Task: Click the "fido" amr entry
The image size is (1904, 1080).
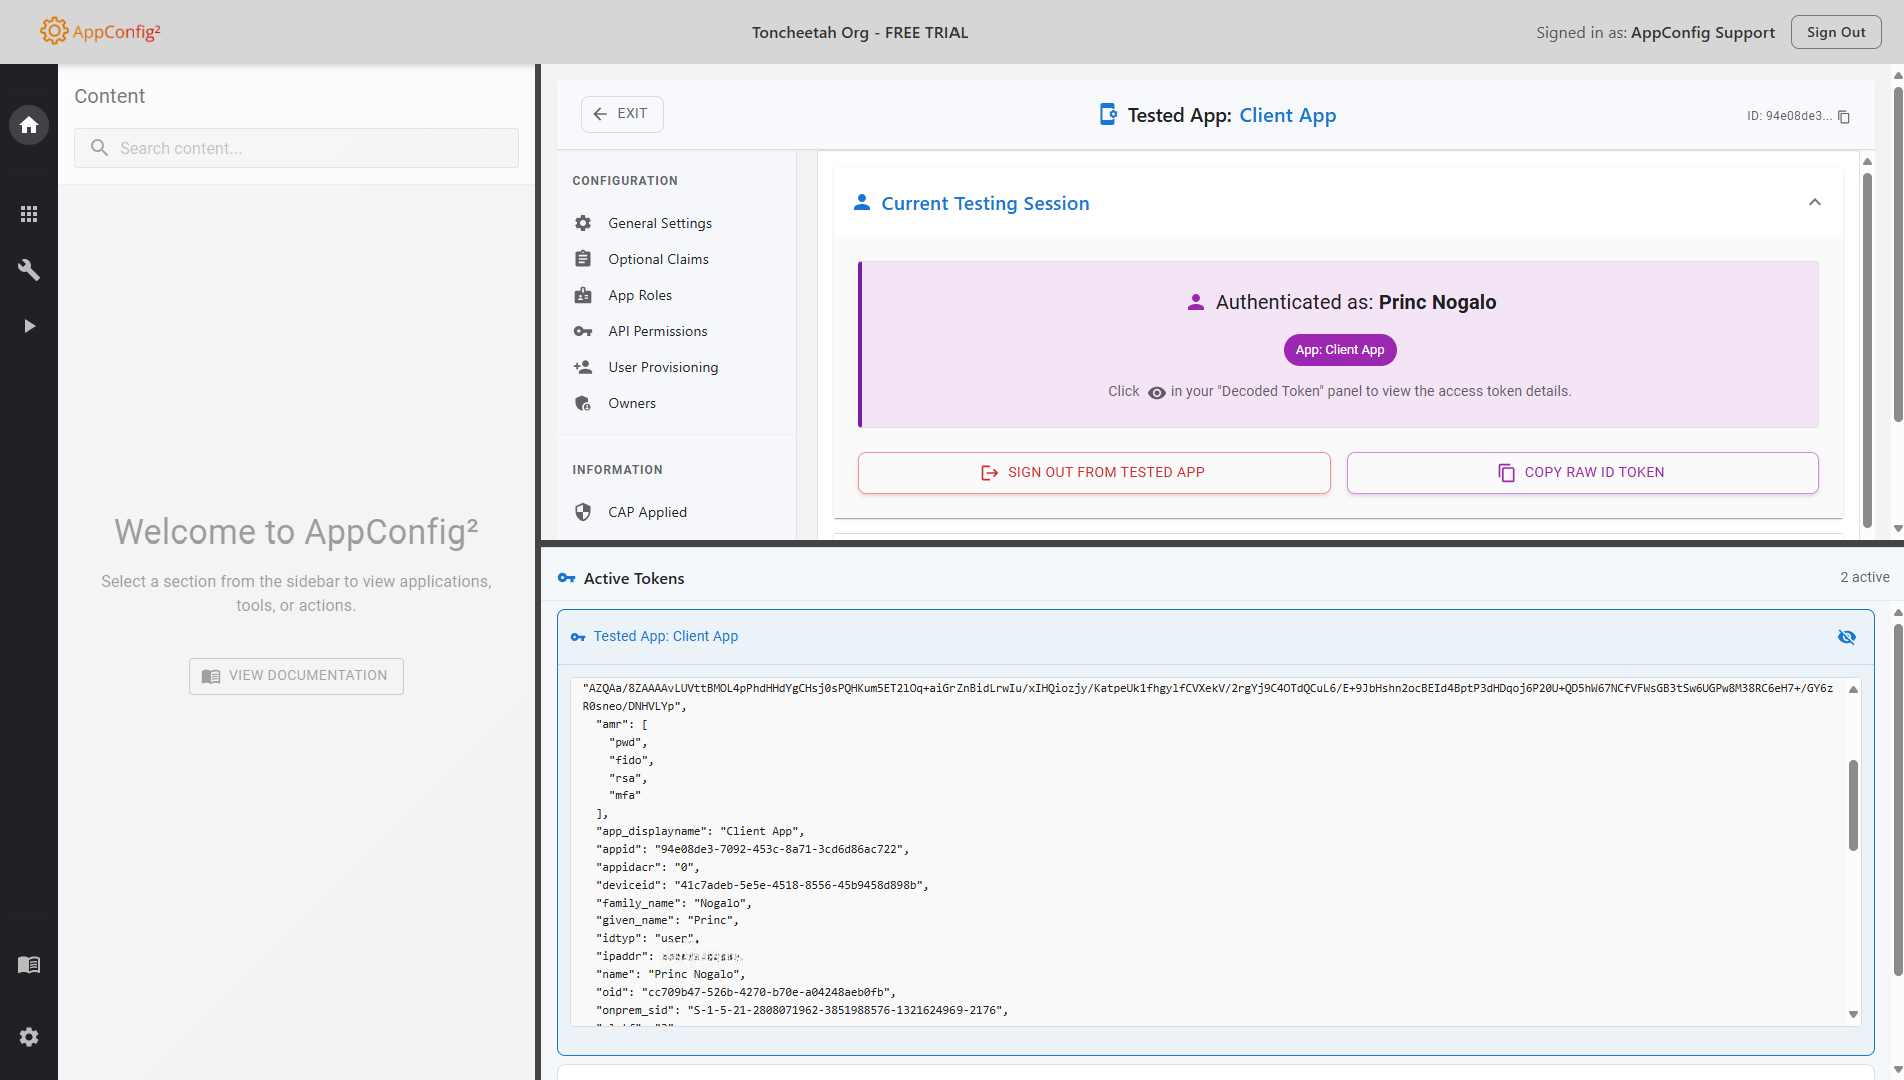Action: click(x=631, y=761)
